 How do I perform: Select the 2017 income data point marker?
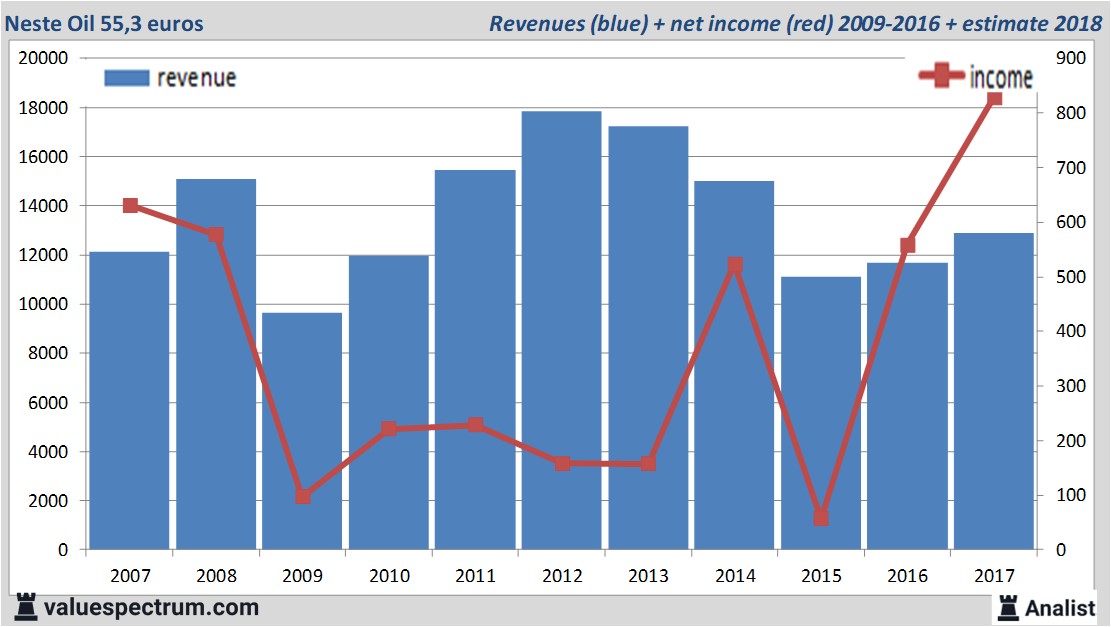pyautogui.click(x=994, y=98)
